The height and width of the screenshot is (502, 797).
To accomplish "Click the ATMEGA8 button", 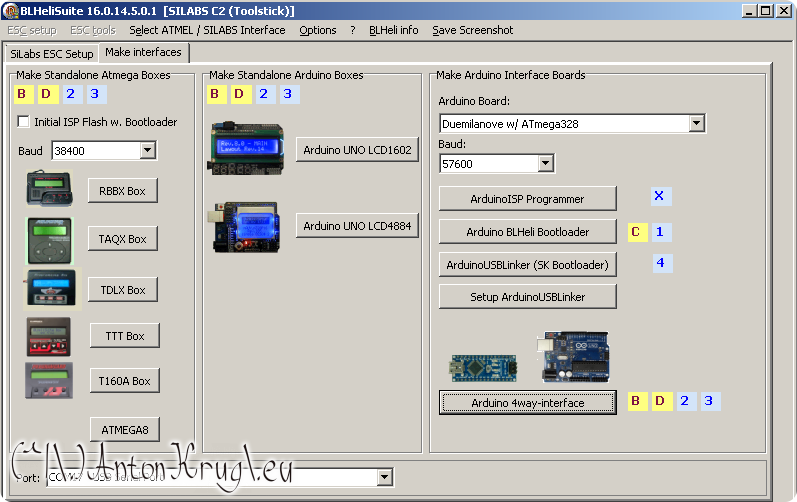I will [x=125, y=429].
